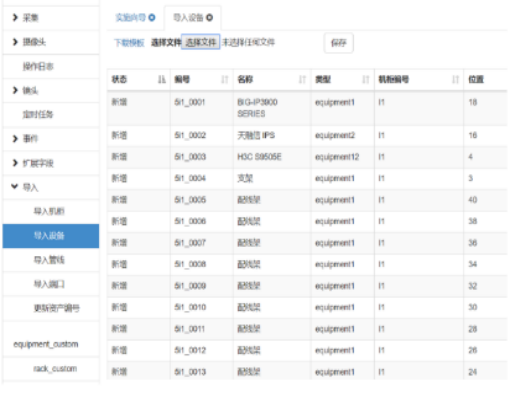Sort table by 编号 column sort icon
Screen dimensions: 511x397
(225, 80)
